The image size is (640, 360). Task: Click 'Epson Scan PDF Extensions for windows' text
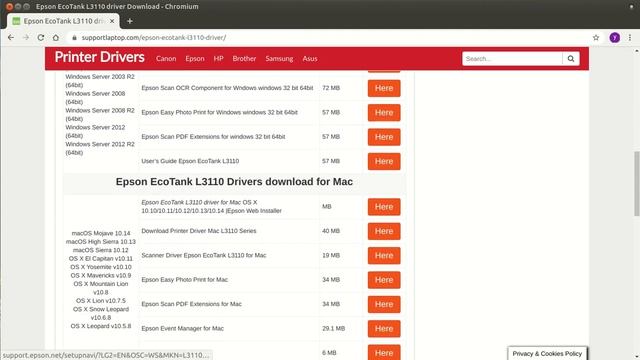coord(213,137)
